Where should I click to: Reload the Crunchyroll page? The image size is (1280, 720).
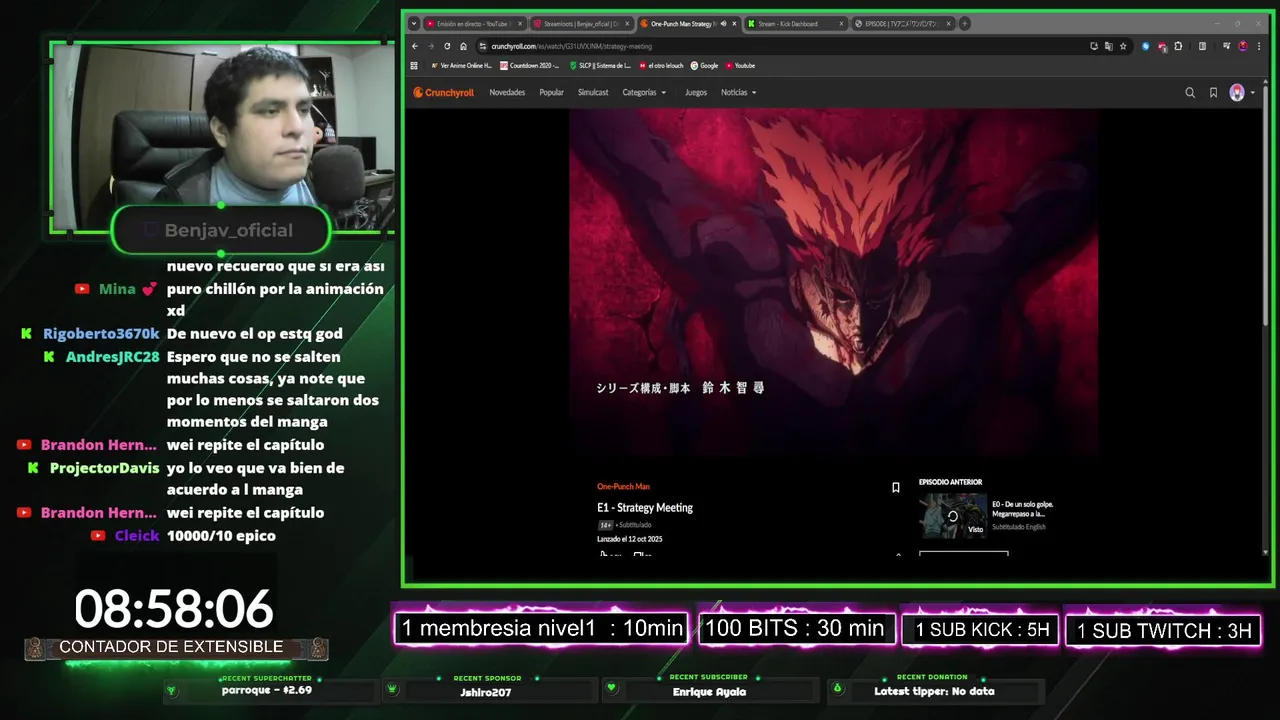pyautogui.click(x=447, y=46)
